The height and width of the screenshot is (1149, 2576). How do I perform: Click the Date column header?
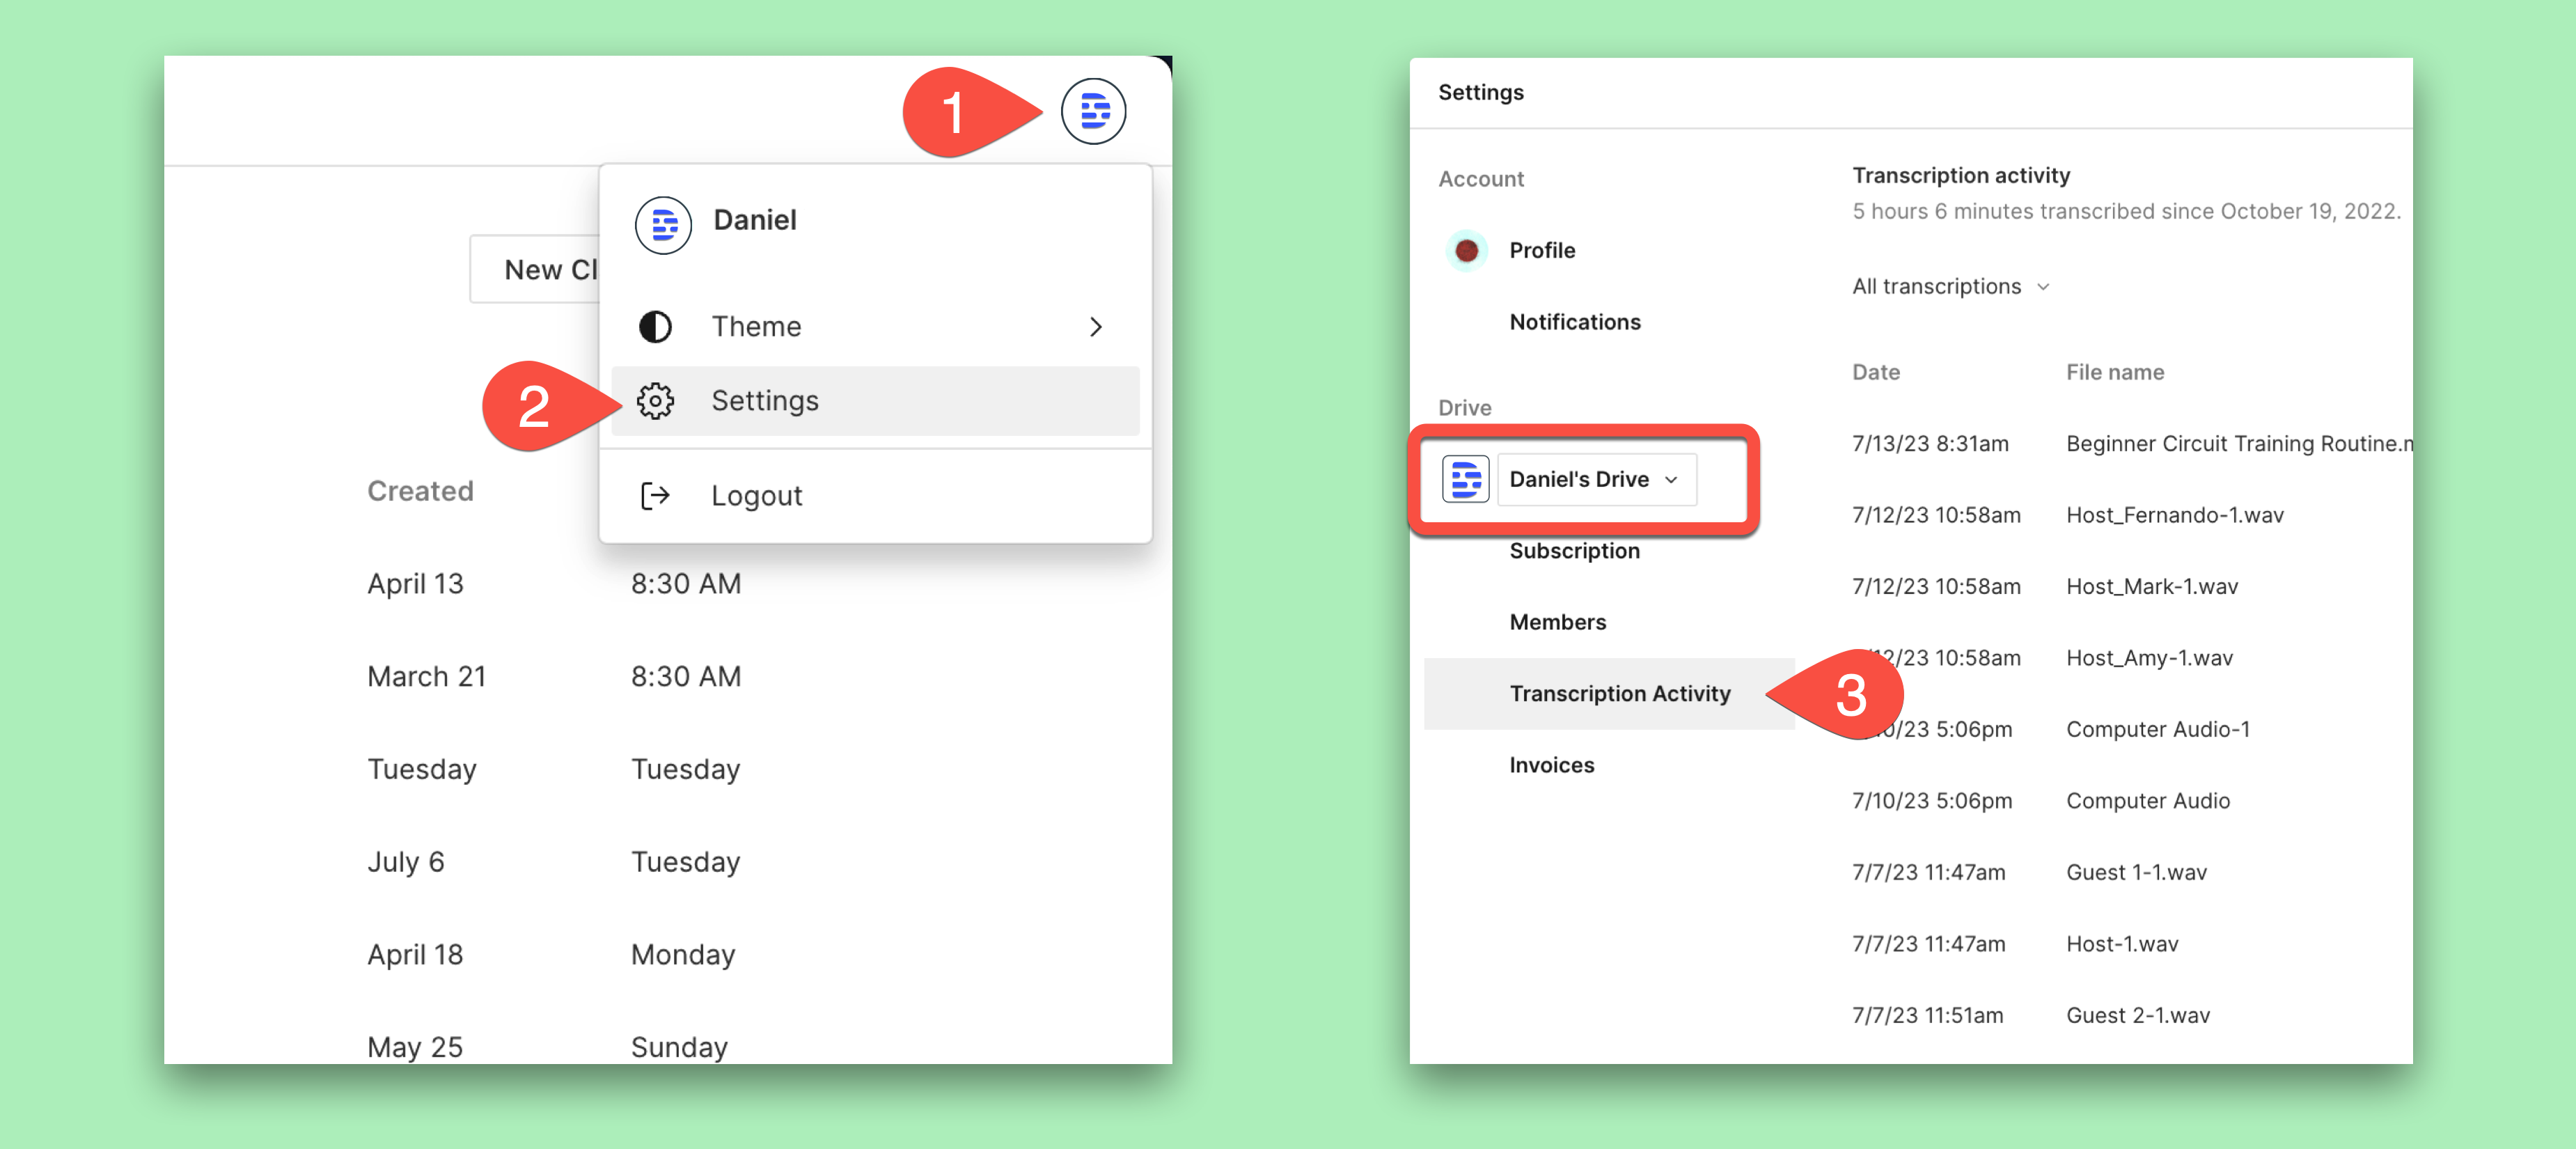1875,372
